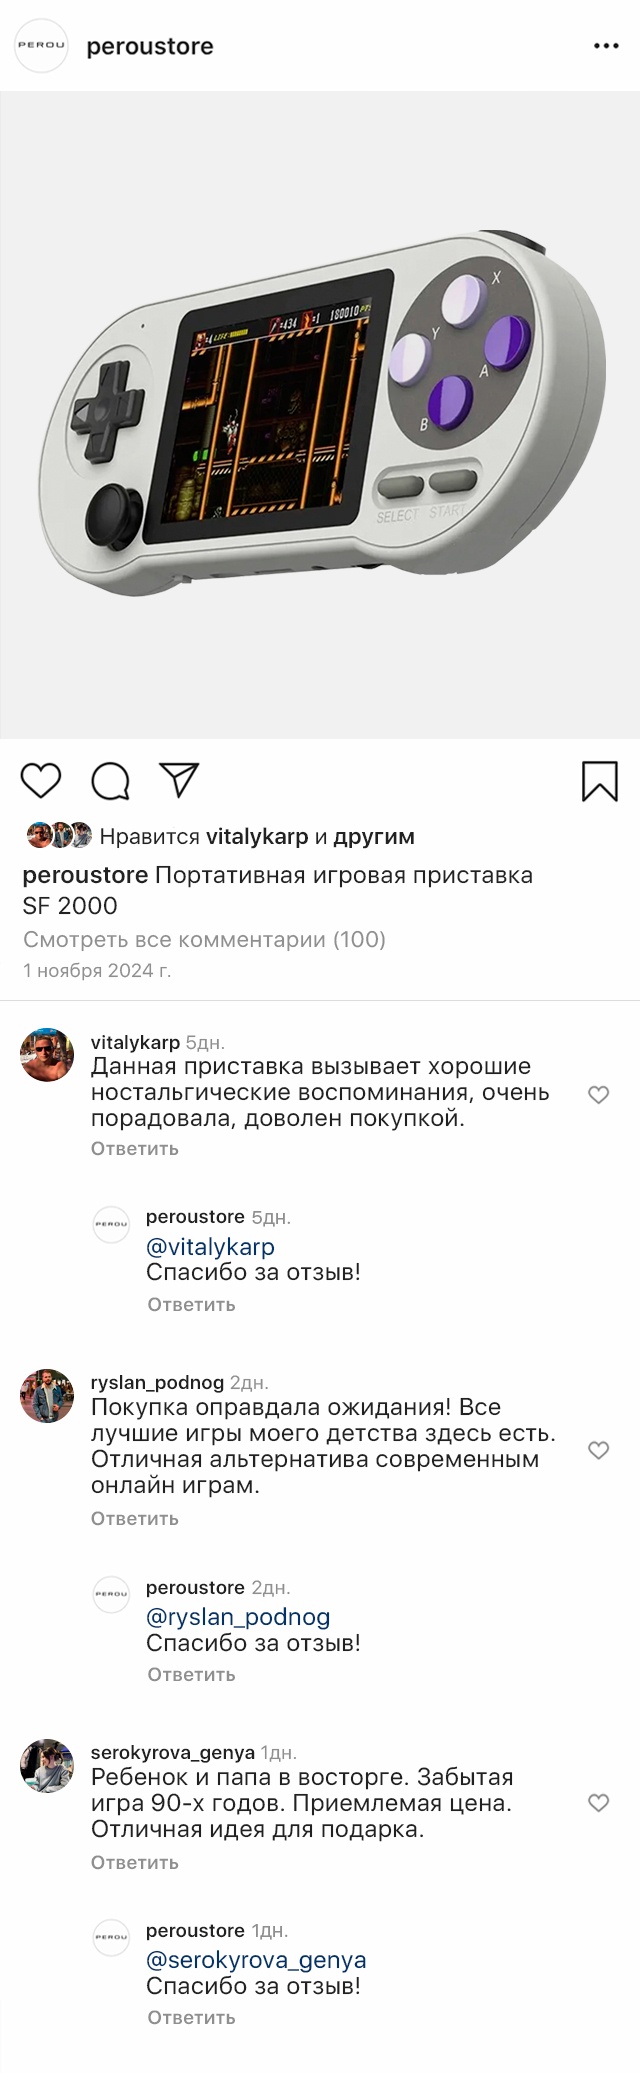Open vitalykarp's profile avatar

pos(47,1055)
